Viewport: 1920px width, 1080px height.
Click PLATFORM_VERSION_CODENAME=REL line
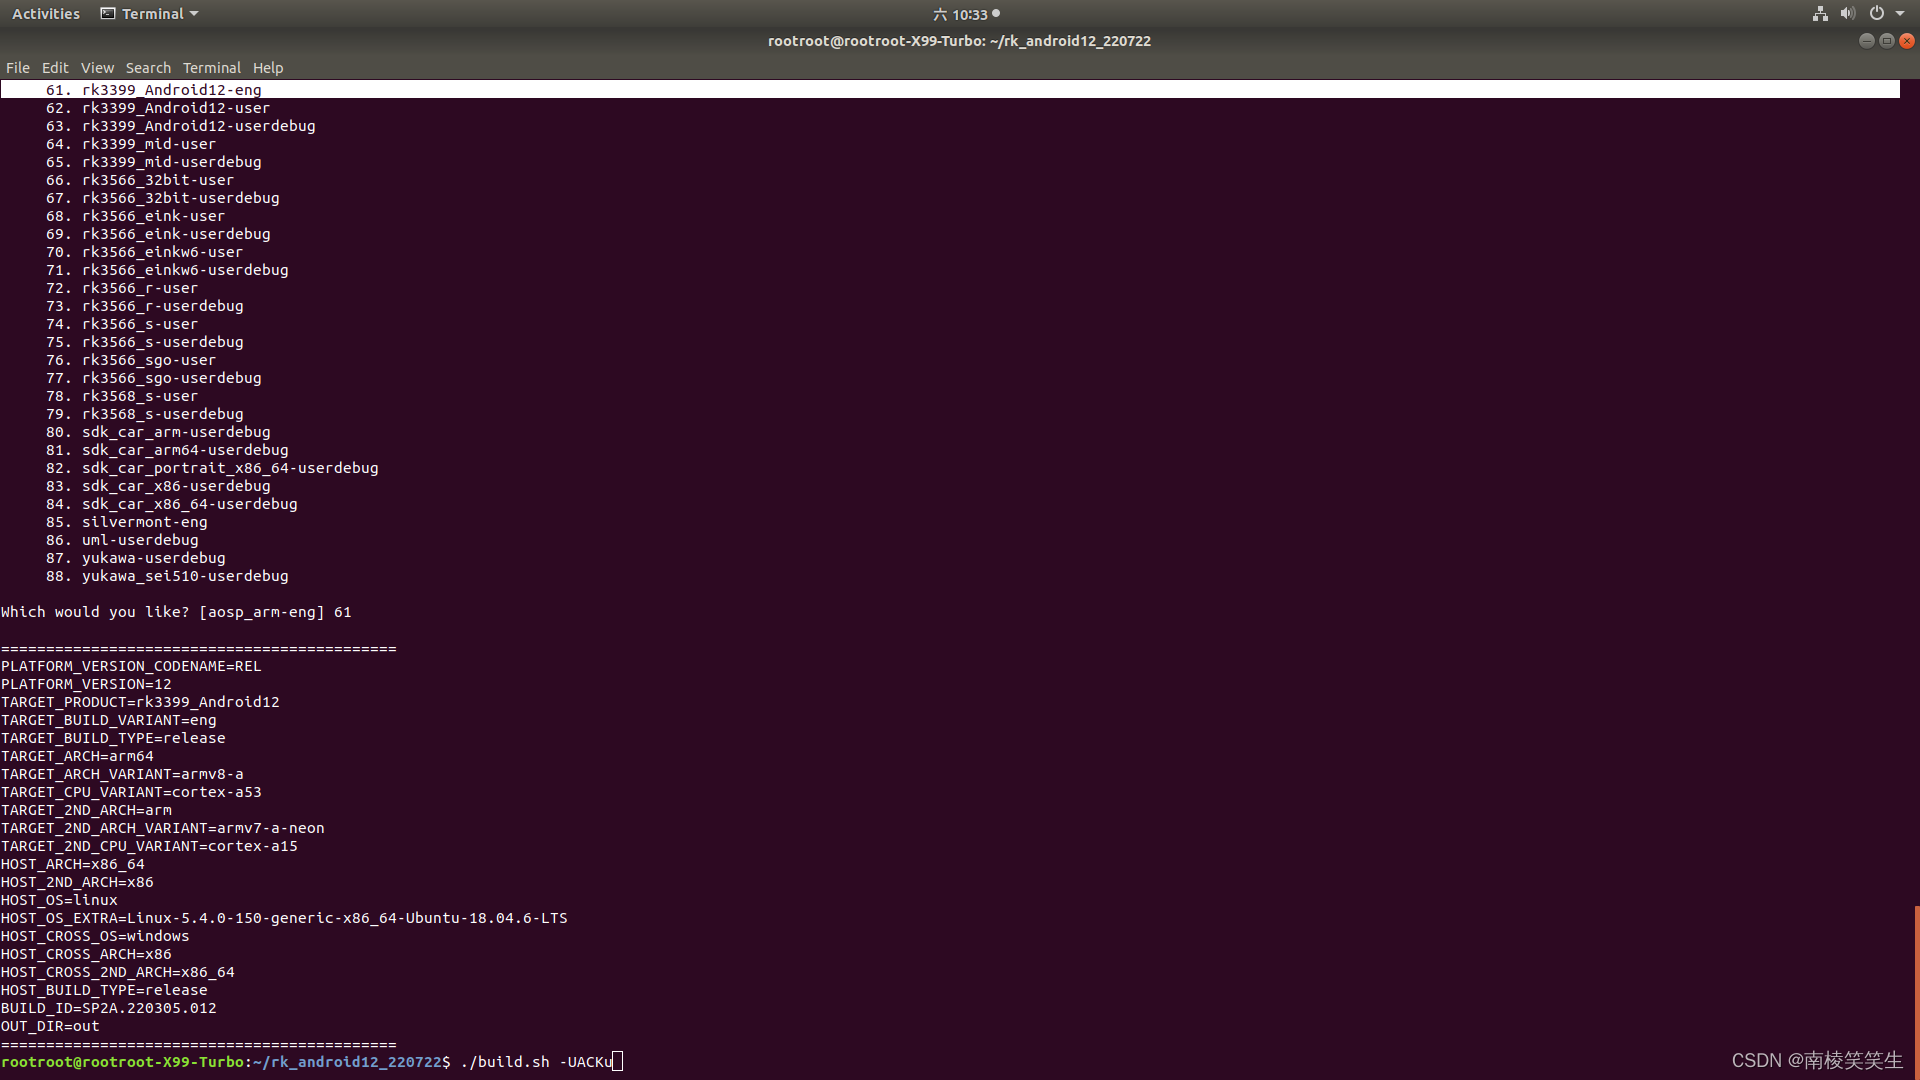click(131, 666)
